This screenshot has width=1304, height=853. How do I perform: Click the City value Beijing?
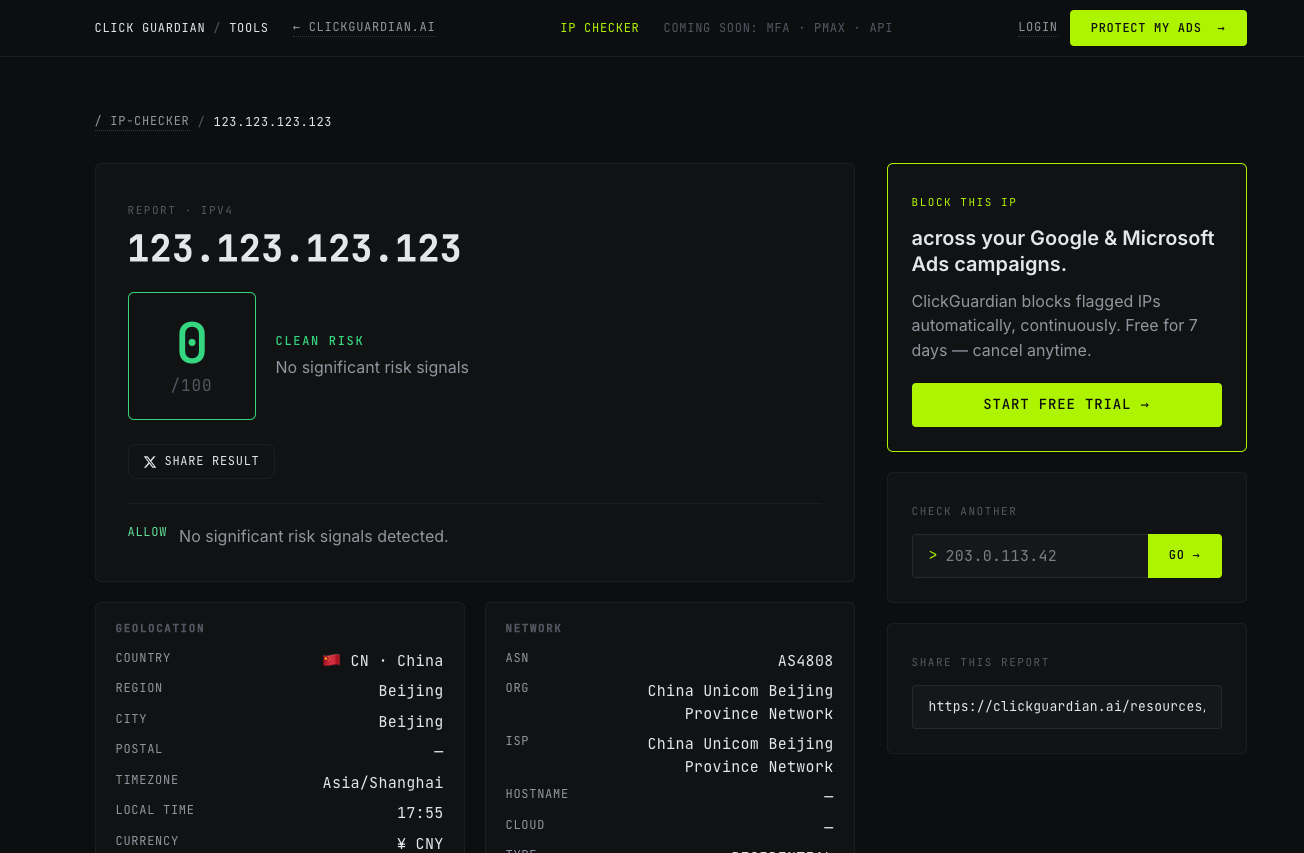(x=411, y=722)
